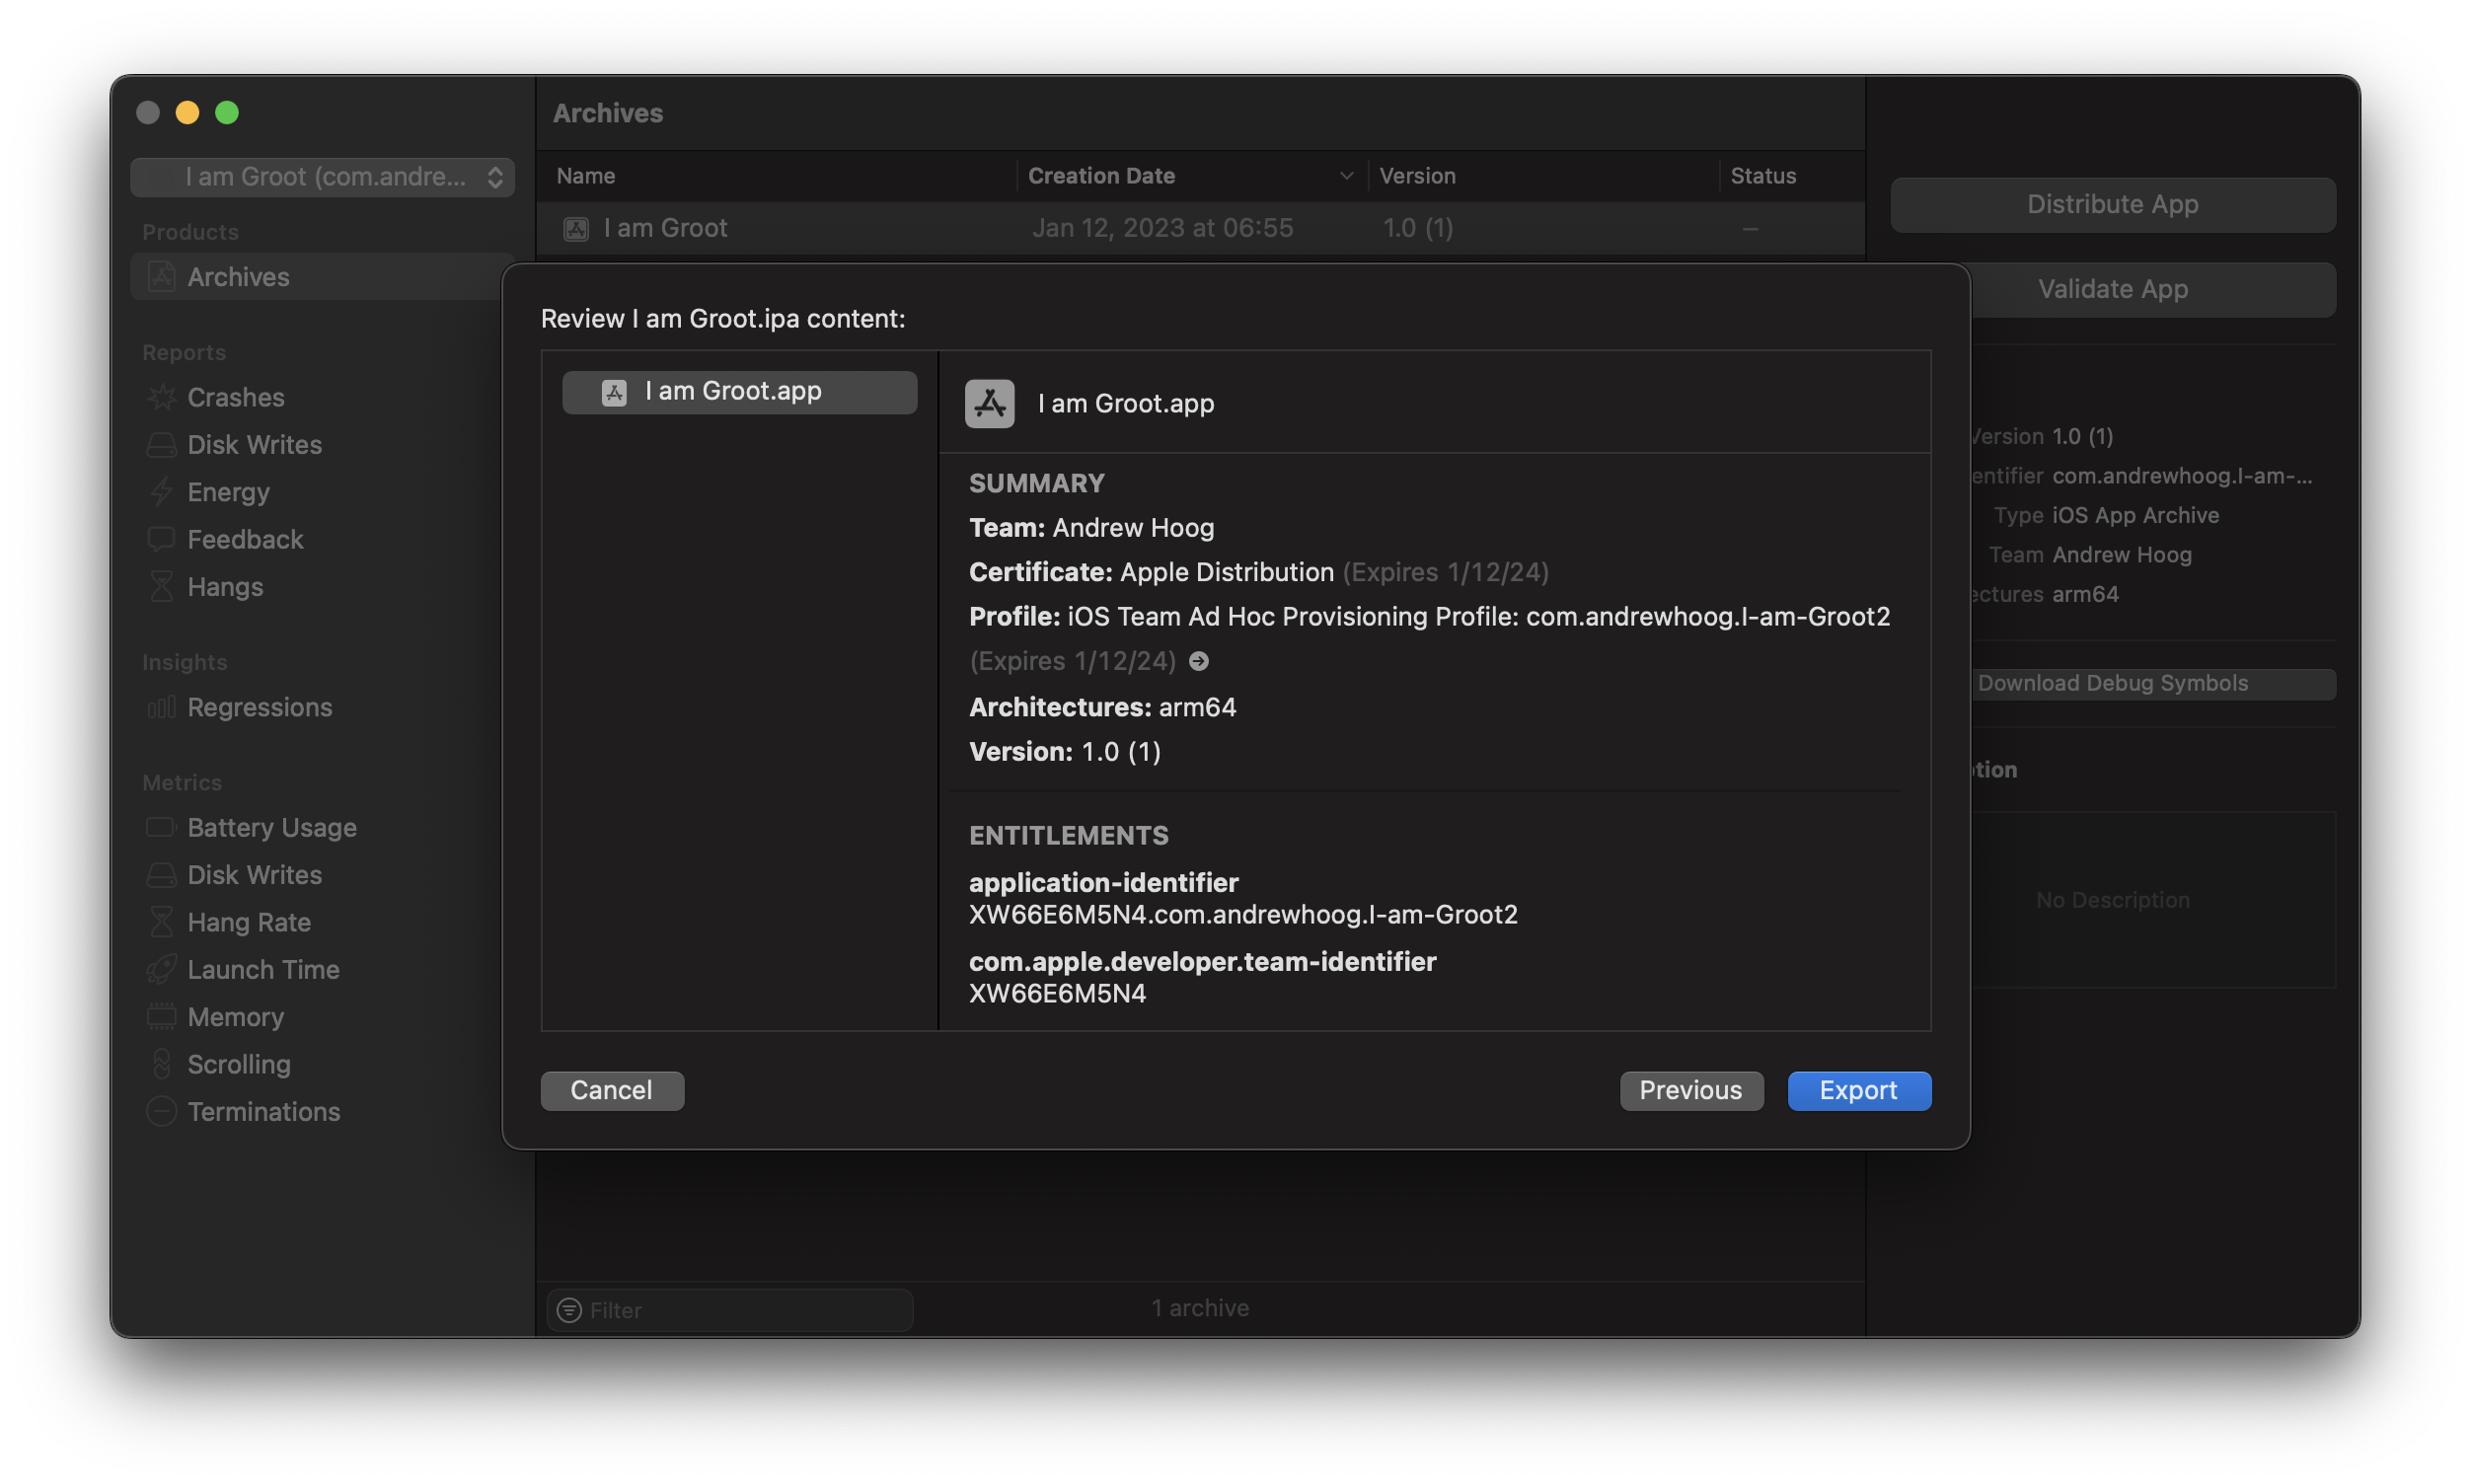Click the Hang Rate hourglass icon
2471x1484 pixels.
click(x=161, y=922)
